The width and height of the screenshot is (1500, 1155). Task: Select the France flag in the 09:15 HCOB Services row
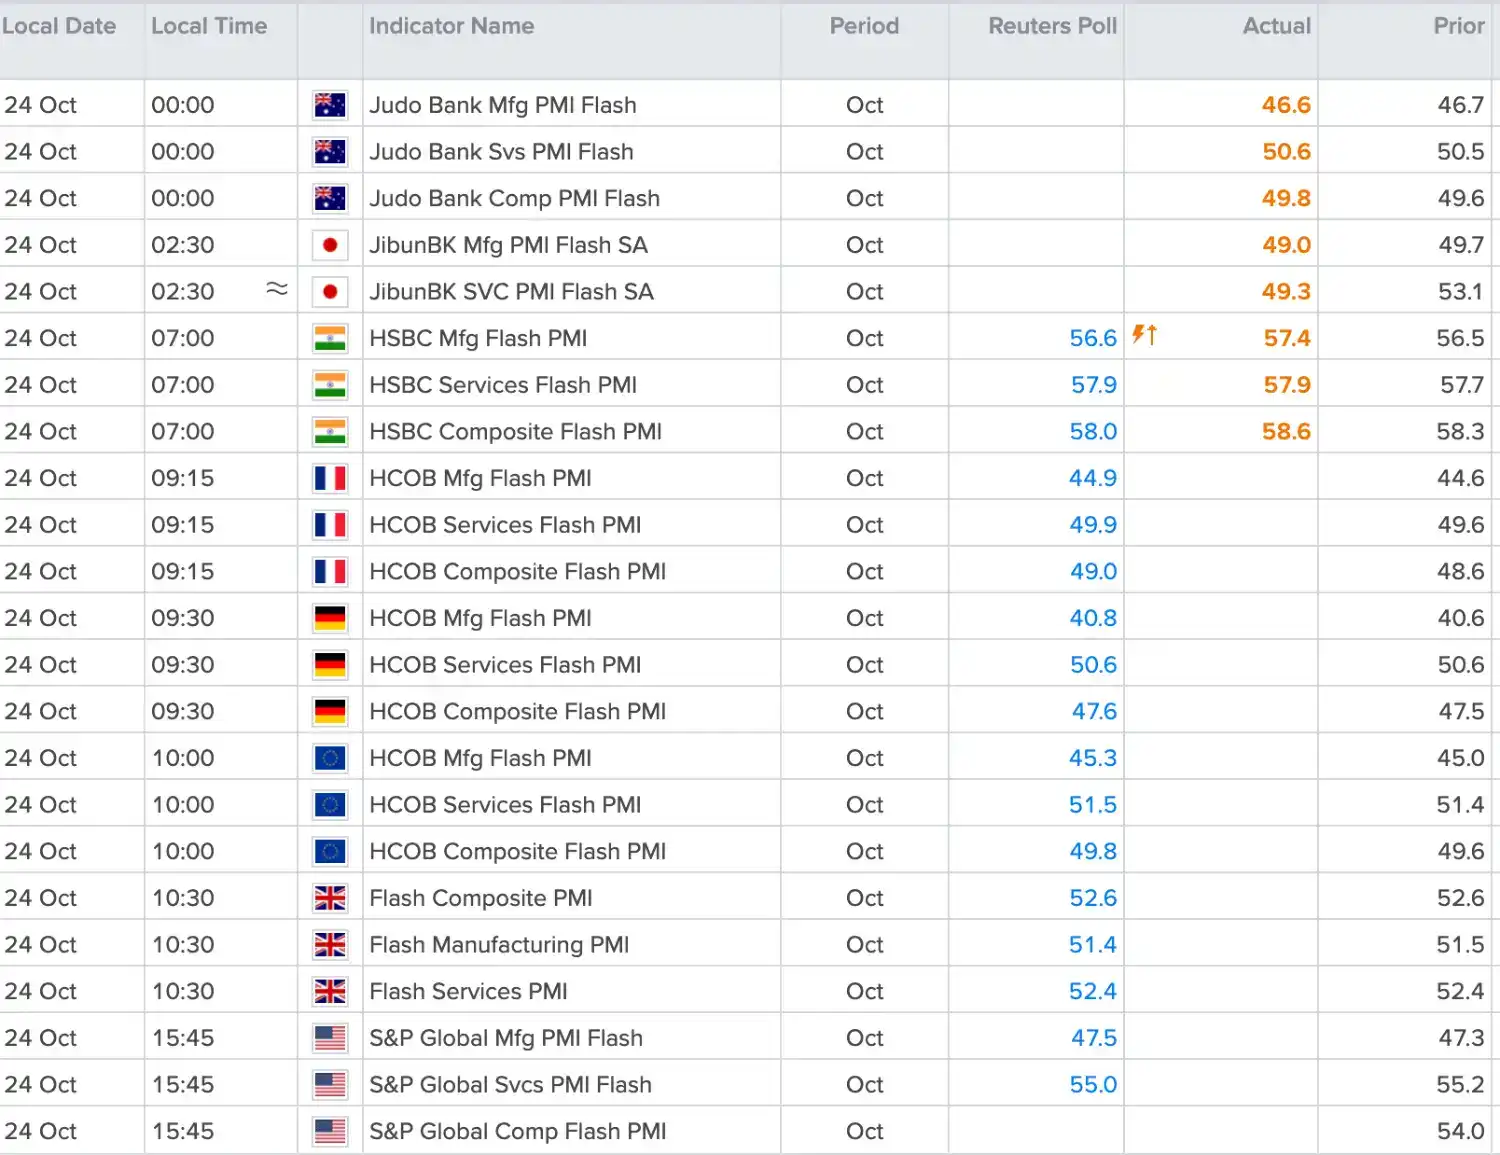(330, 525)
